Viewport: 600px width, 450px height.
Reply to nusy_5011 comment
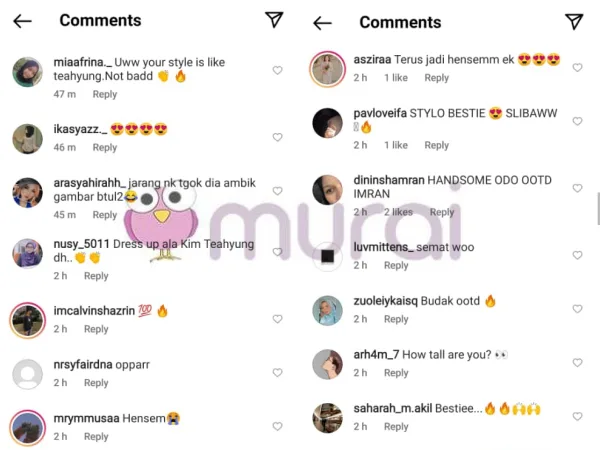(x=96, y=276)
